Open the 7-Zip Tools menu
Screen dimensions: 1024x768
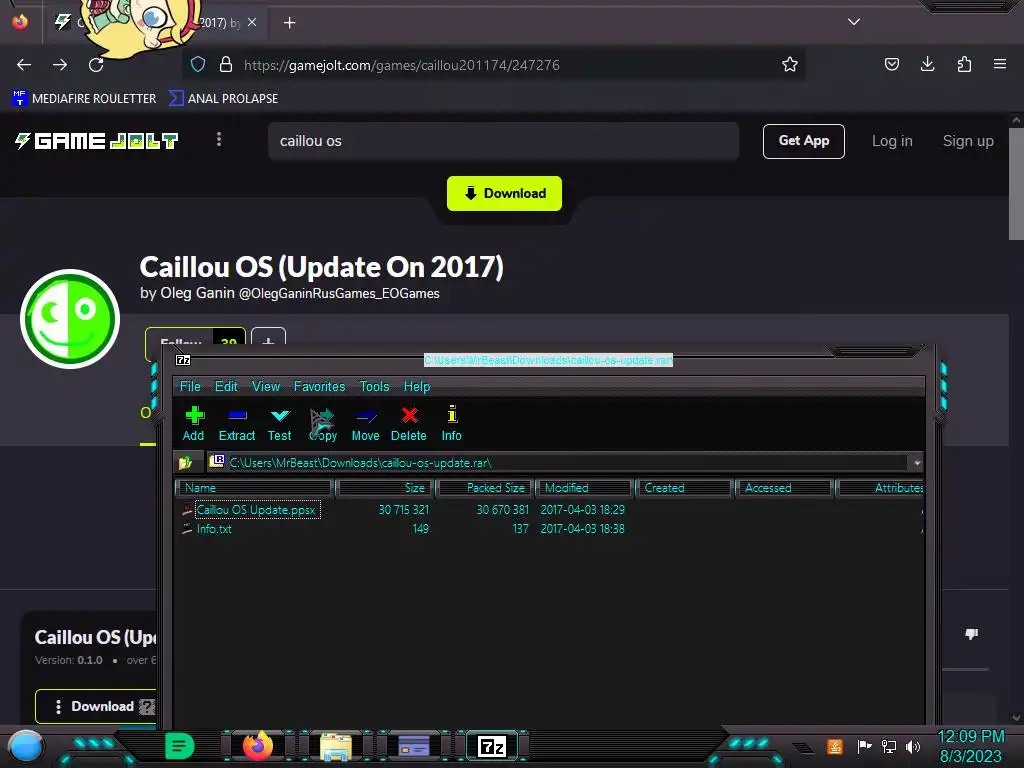374,386
